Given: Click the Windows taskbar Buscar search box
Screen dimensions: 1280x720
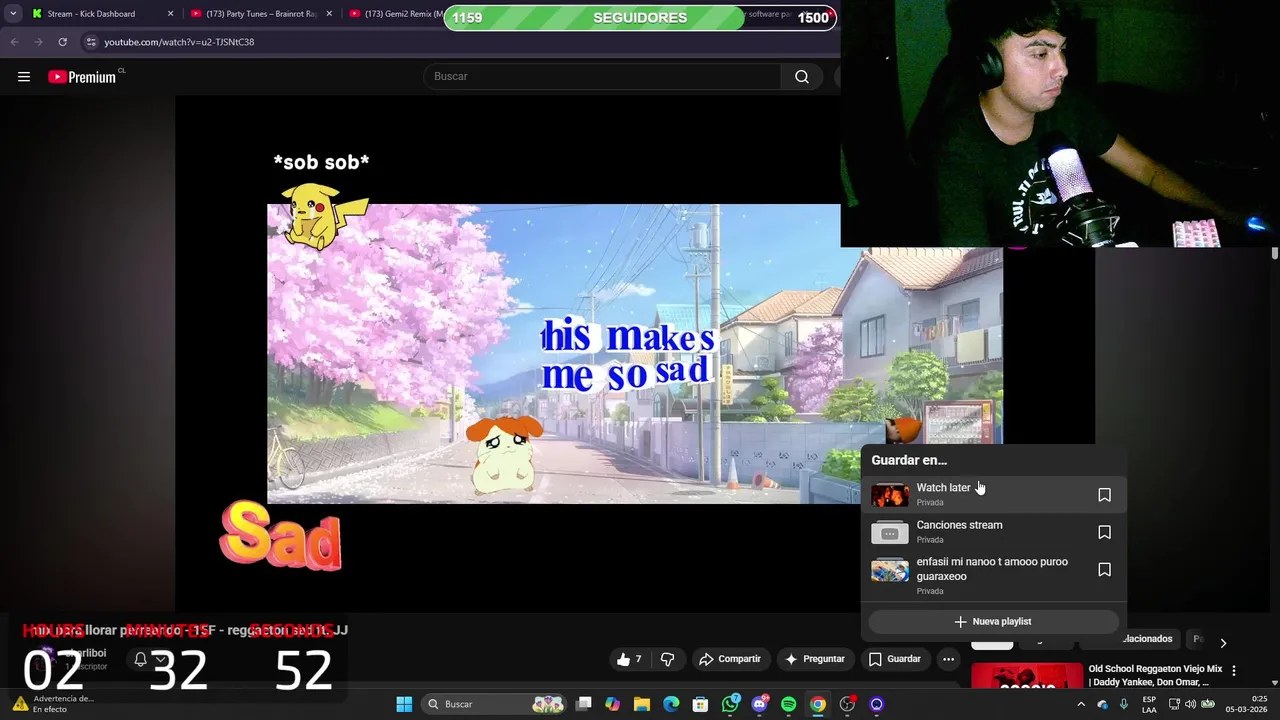Looking at the screenshot, I should tap(494, 704).
